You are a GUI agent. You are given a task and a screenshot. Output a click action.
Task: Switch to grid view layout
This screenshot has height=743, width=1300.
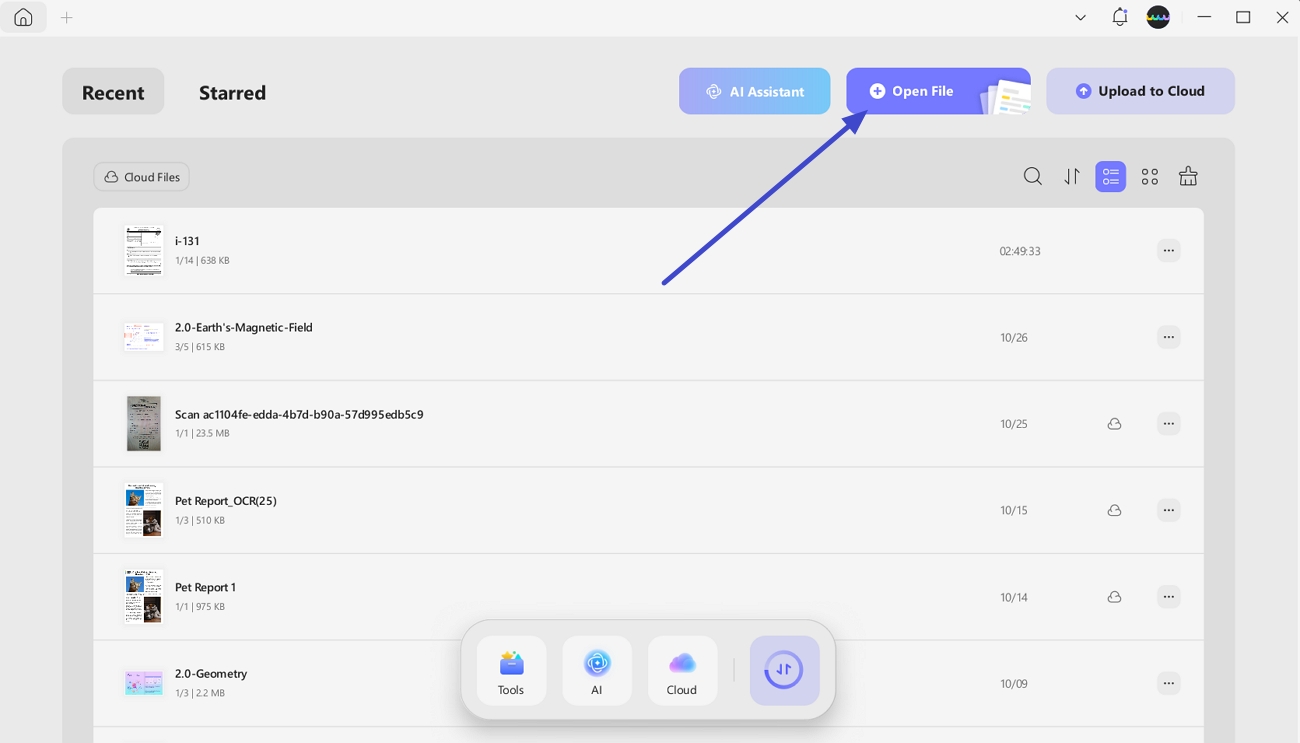pos(1150,177)
